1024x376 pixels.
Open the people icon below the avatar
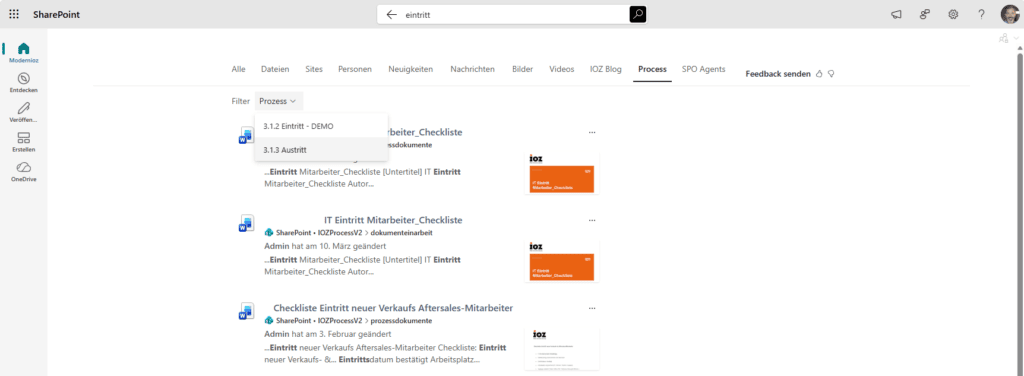(x=1003, y=39)
